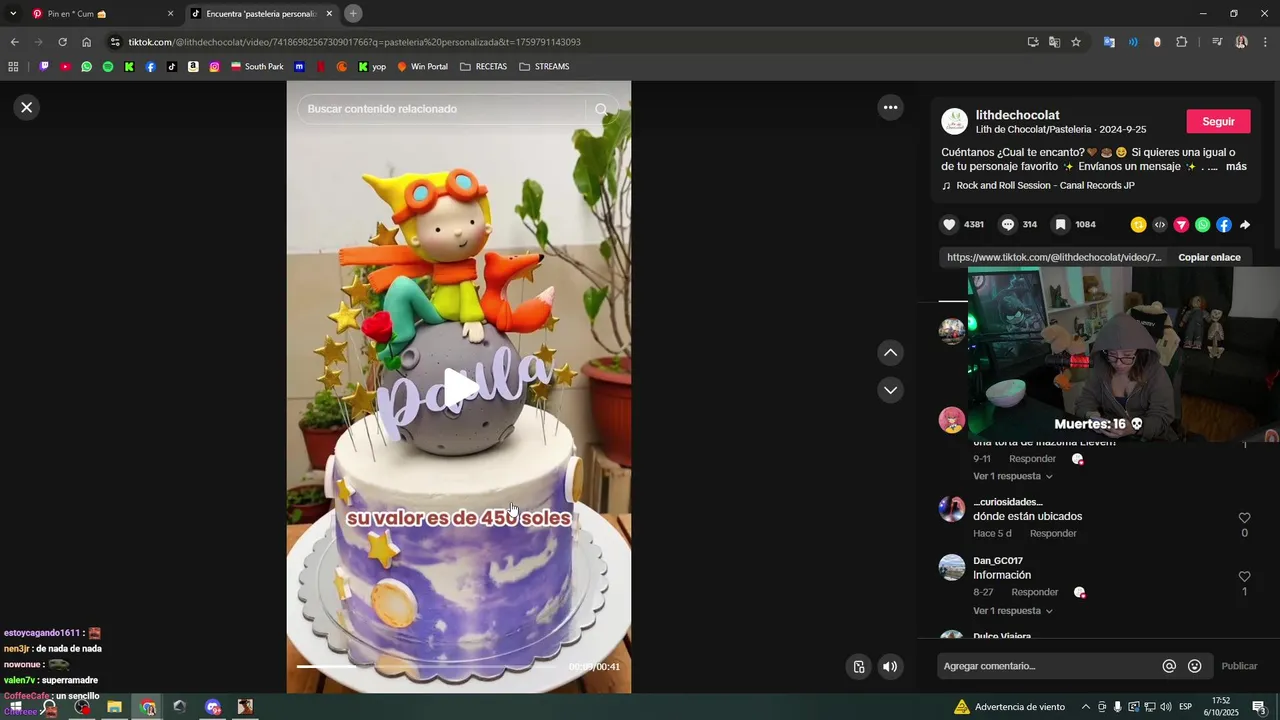Expand description with 'más'
Viewport: 1280px width, 720px height.
1236,167
